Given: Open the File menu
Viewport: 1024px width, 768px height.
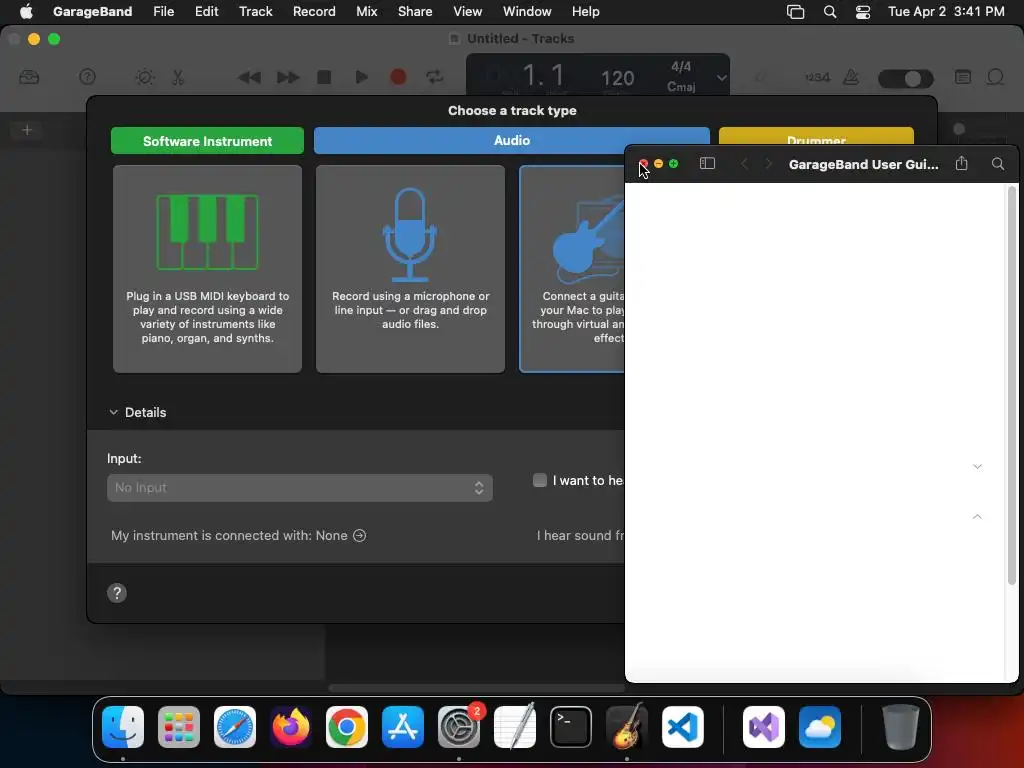Looking at the screenshot, I should [x=163, y=11].
